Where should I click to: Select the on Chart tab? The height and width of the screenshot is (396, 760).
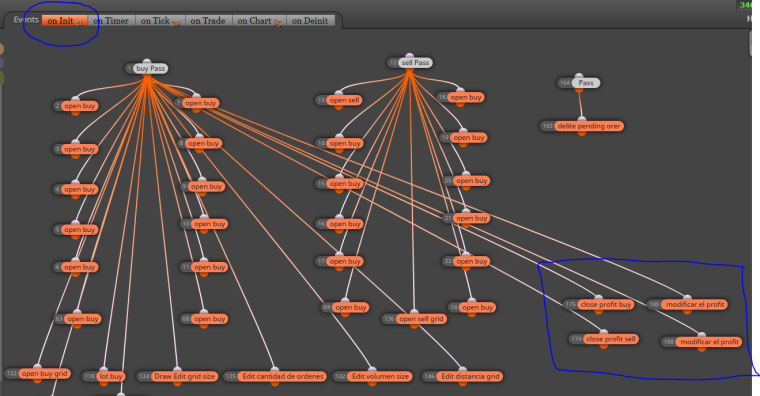click(x=259, y=21)
